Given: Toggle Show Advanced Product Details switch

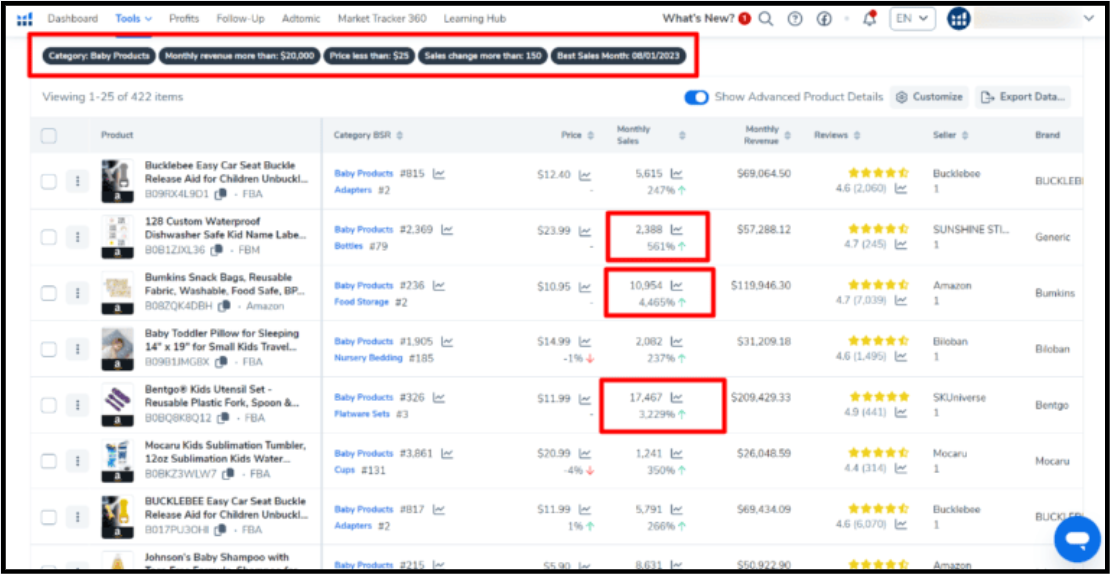Looking at the screenshot, I should 696,97.
